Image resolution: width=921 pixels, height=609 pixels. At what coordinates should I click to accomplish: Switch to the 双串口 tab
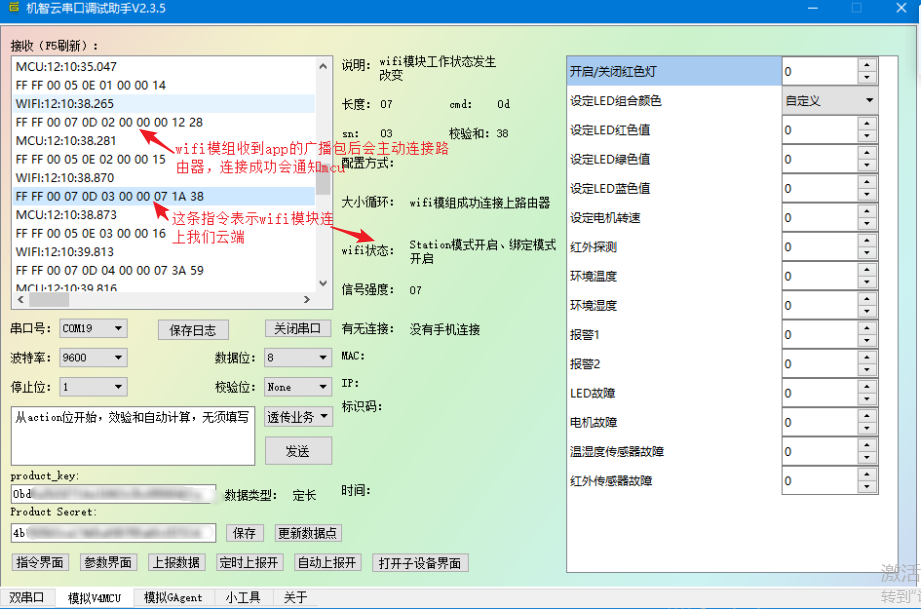(x=27, y=598)
